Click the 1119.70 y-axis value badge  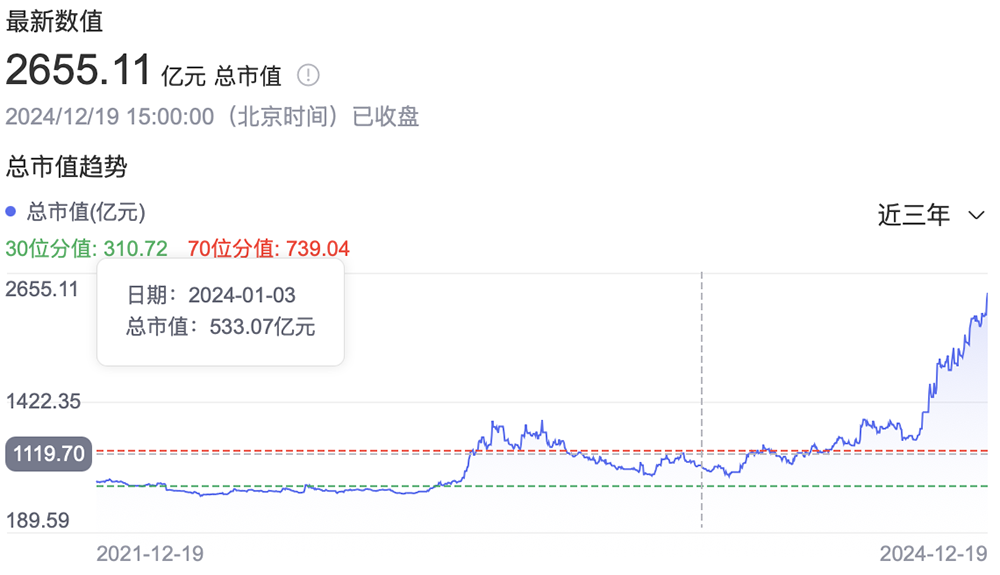pyautogui.click(x=47, y=454)
